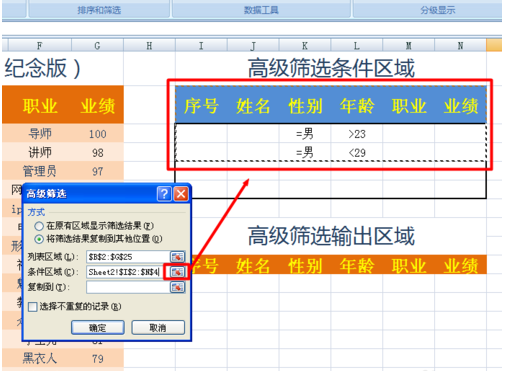
Task: Select the 高级筛选条件区域 title cell
Action: (x=331, y=68)
